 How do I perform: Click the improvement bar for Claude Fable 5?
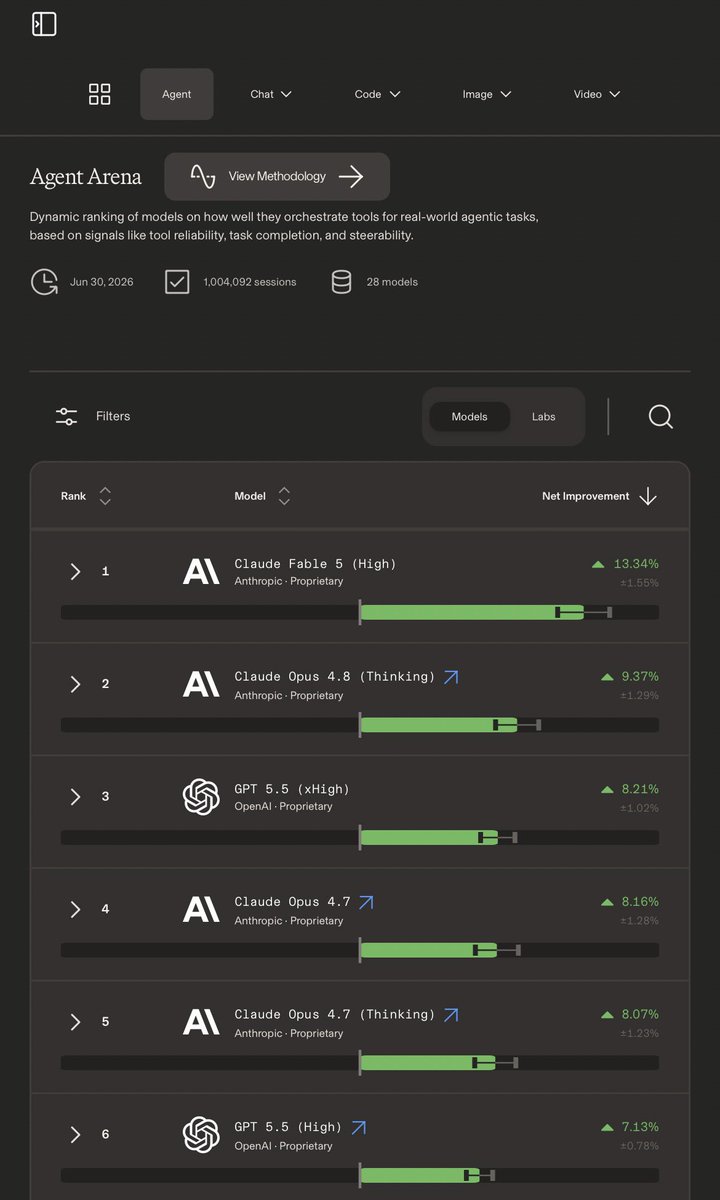(360, 612)
